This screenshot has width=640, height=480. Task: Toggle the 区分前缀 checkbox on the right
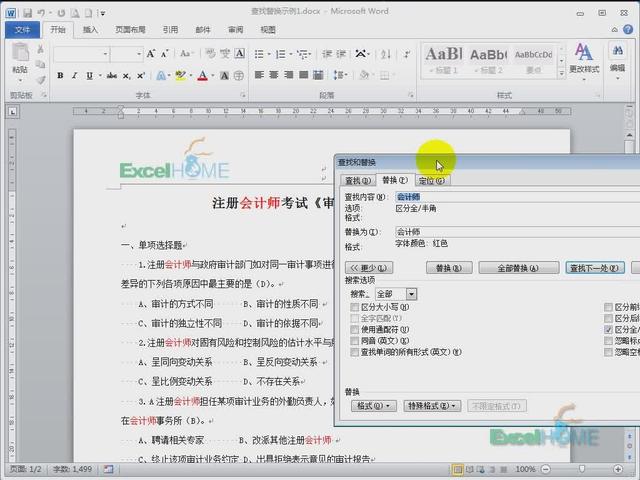(x=608, y=307)
